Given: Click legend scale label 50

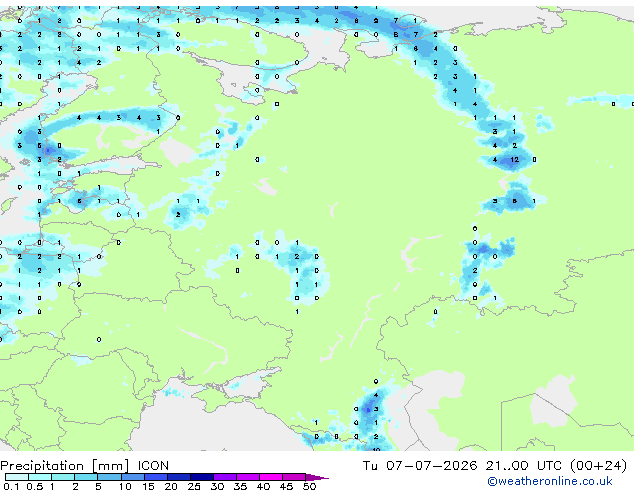Looking at the screenshot, I should (x=309, y=486).
